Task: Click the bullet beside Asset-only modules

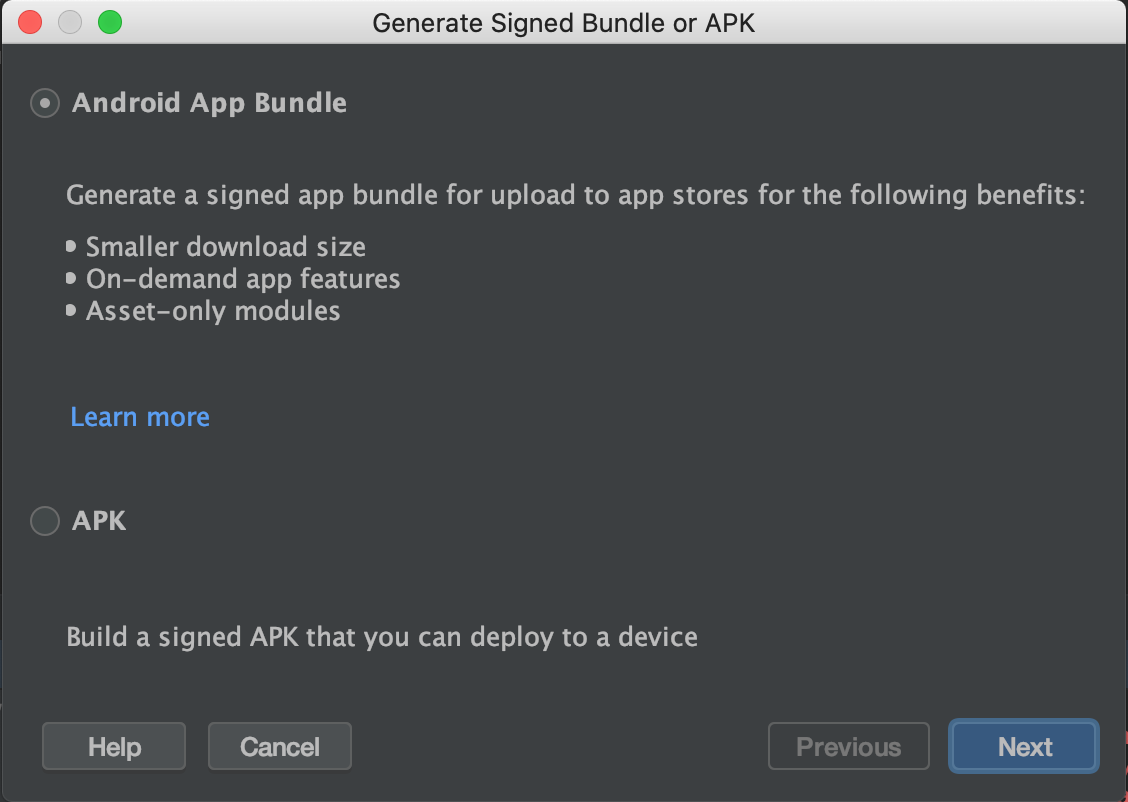Action: pos(71,311)
